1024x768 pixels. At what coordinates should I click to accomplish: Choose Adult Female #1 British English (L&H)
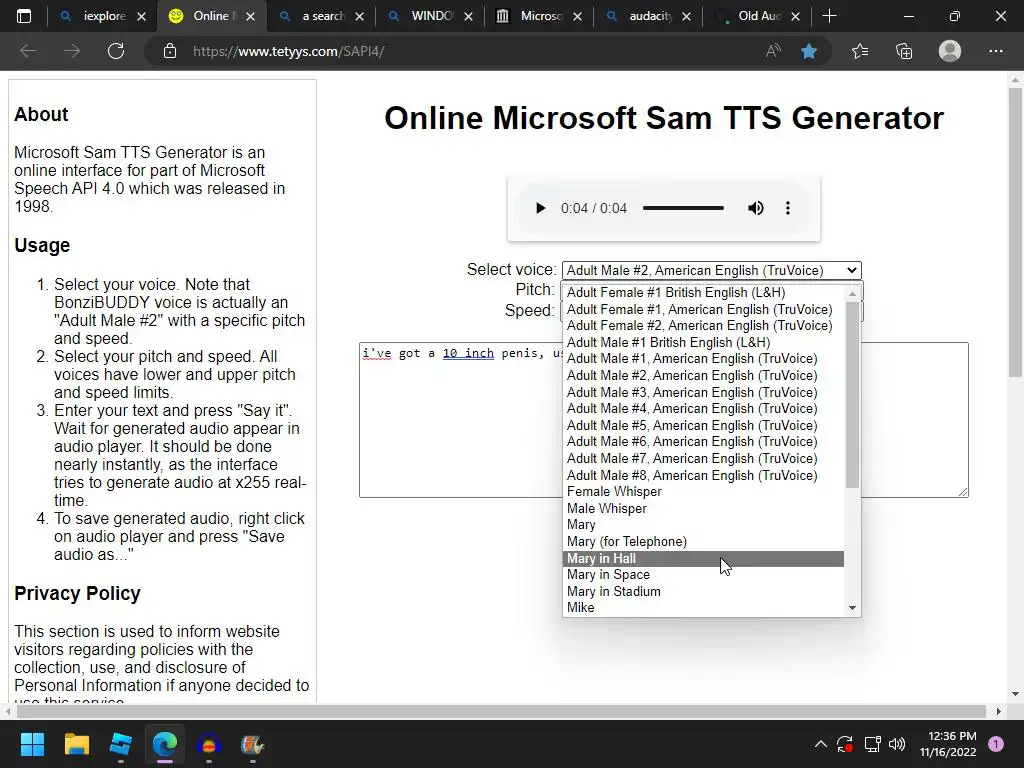coord(703,293)
